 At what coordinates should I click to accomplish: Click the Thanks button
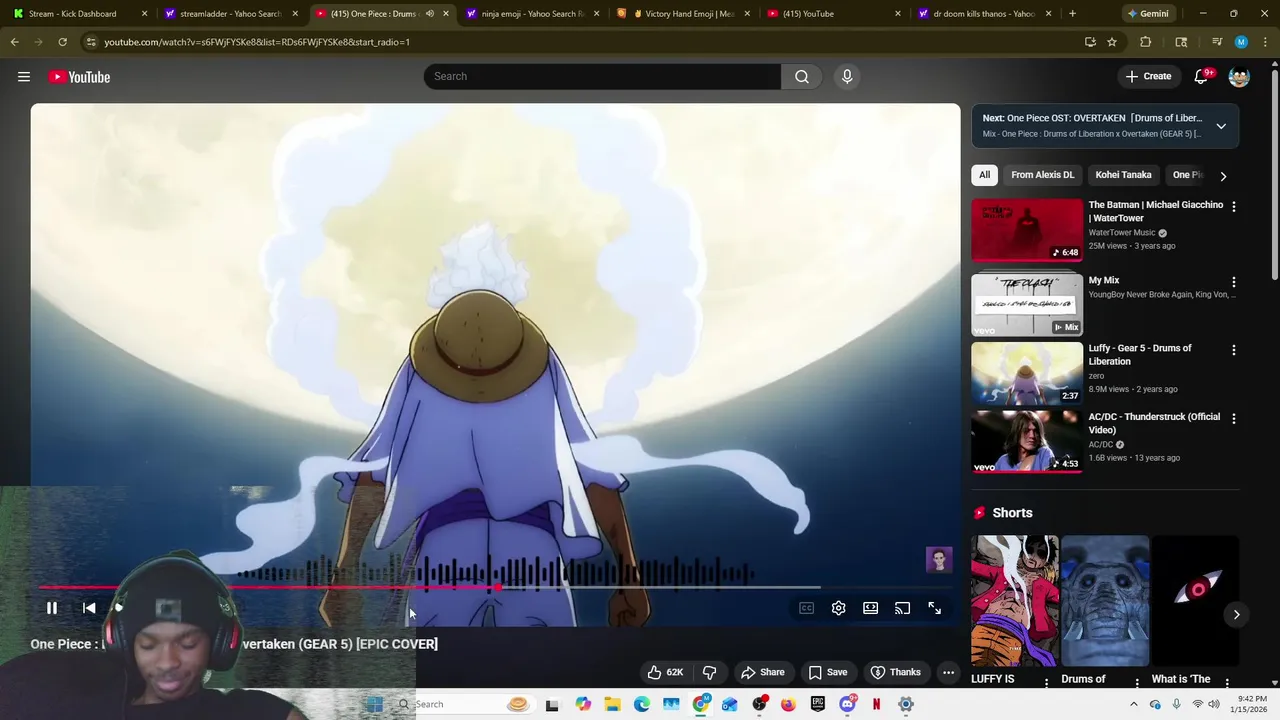coord(896,672)
